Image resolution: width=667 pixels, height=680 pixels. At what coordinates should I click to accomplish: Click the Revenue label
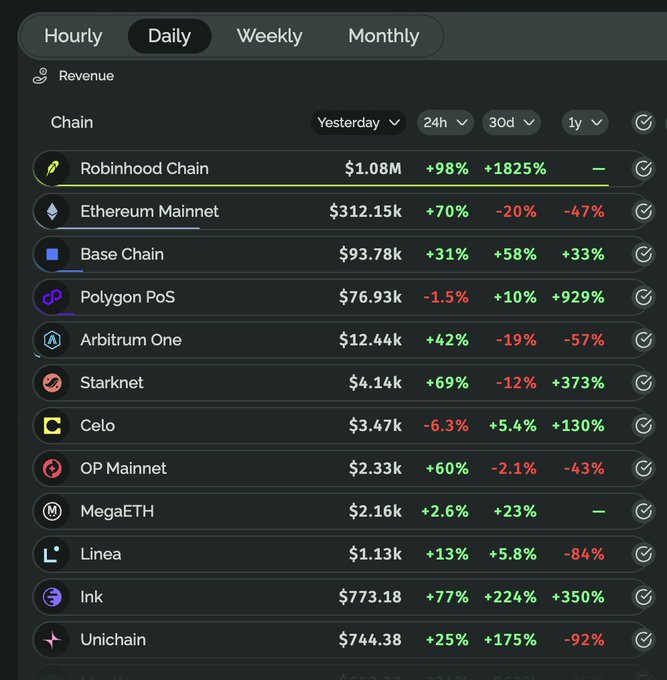86,76
